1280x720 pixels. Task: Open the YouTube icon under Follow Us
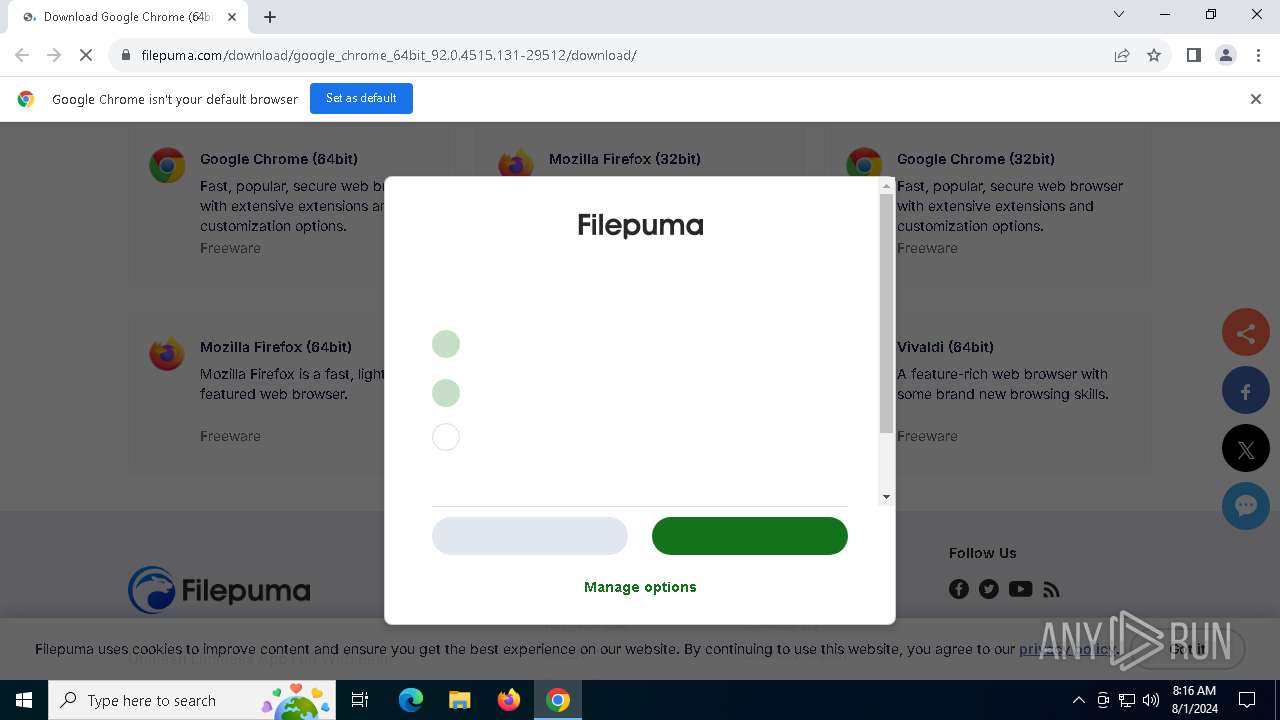click(x=1020, y=589)
